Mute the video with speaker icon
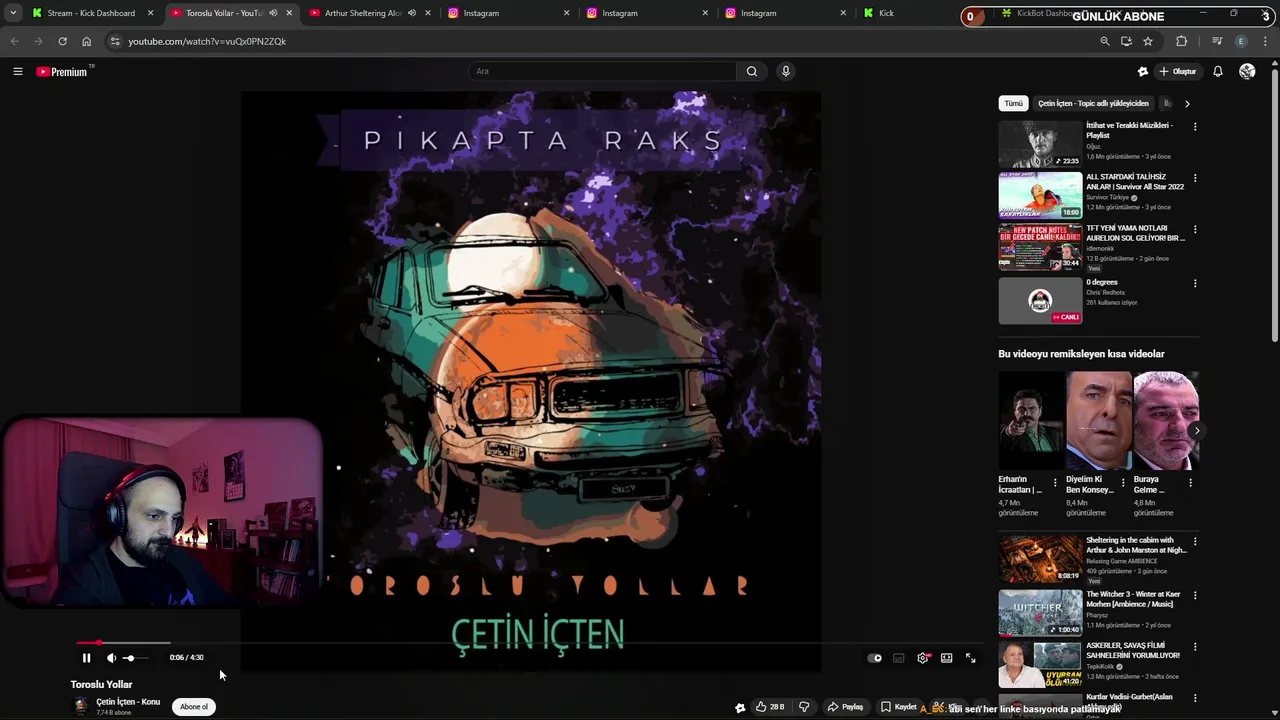 coord(111,658)
